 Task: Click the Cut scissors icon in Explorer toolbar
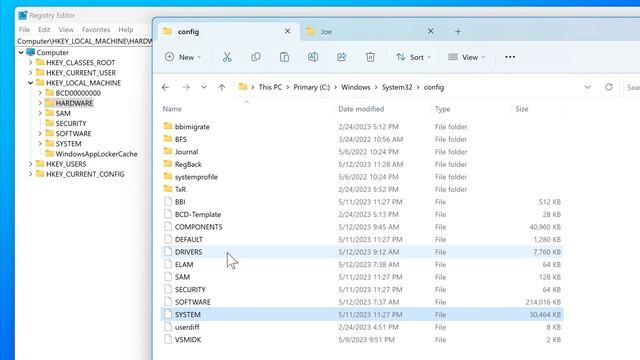pos(227,57)
